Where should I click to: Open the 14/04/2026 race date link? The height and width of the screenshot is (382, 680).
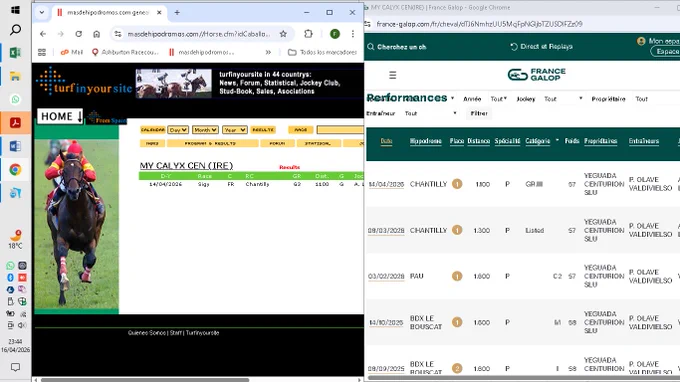(x=386, y=184)
